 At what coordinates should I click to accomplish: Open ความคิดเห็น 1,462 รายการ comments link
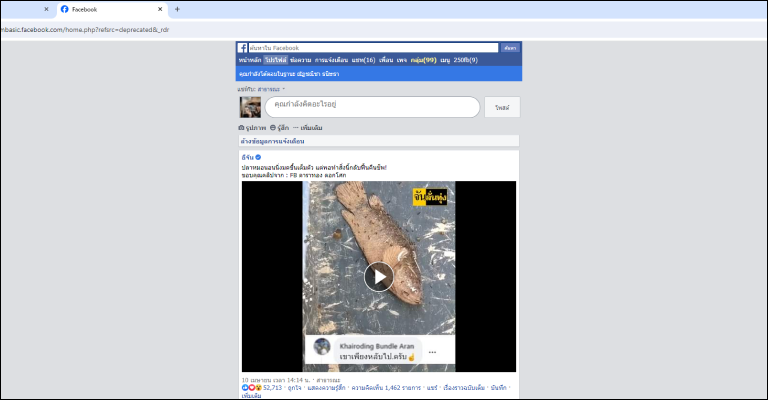tap(386, 388)
